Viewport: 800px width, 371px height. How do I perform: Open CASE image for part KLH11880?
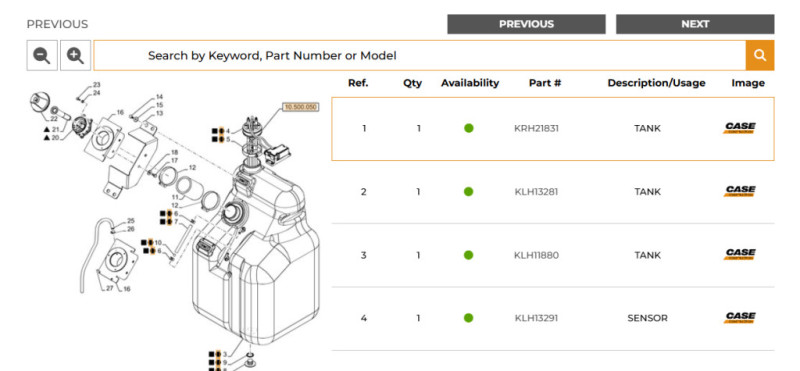tap(740, 255)
